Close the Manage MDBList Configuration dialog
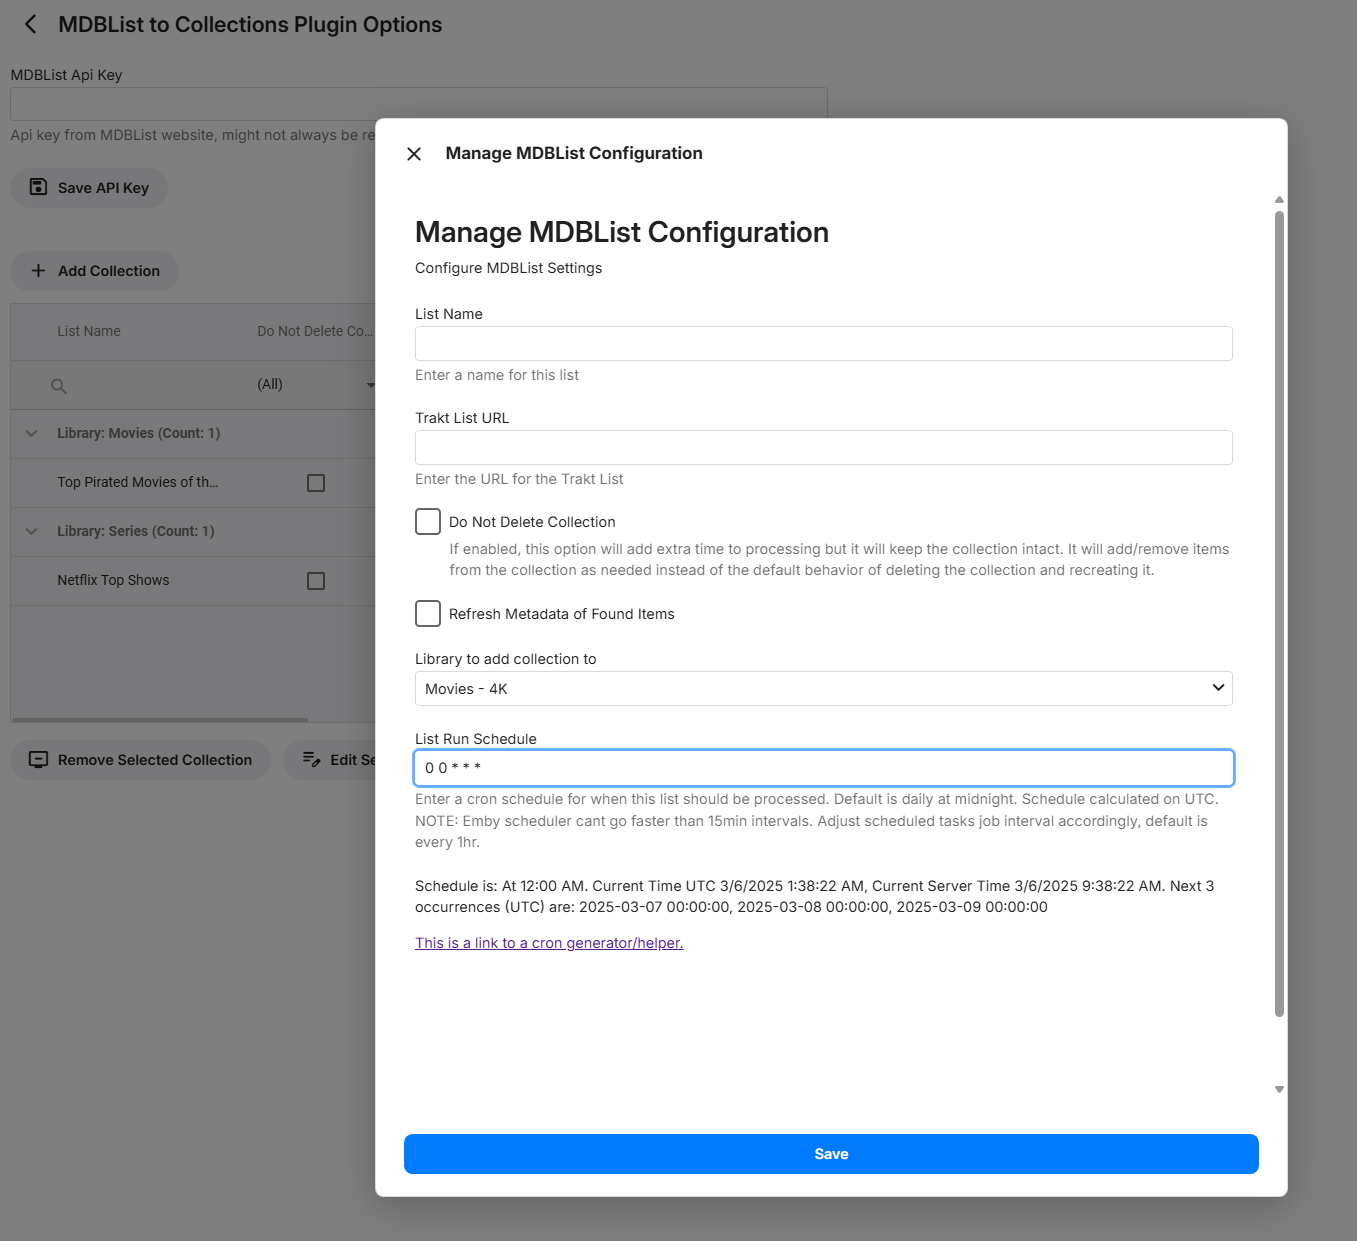Image resolution: width=1357 pixels, height=1241 pixels. pos(414,154)
